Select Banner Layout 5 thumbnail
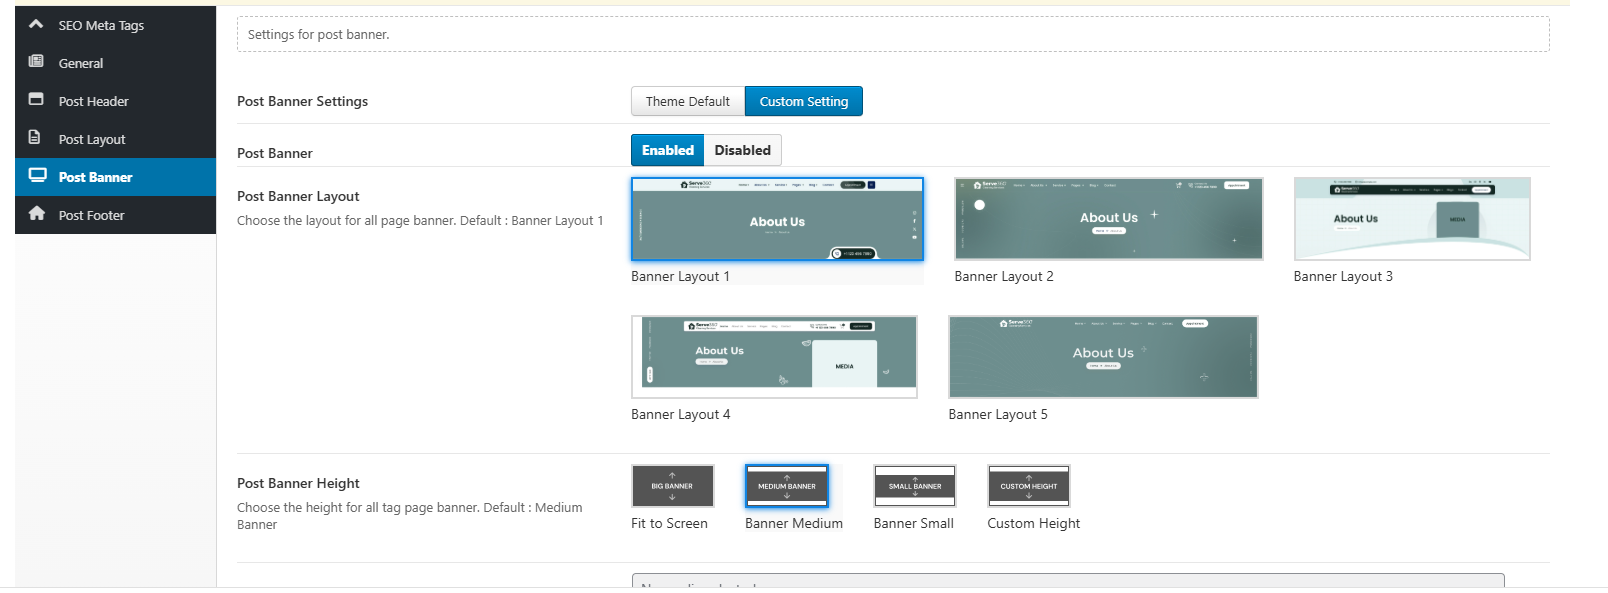The image size is (1608, 593). pyautogui.click(x=1102, y=357)
